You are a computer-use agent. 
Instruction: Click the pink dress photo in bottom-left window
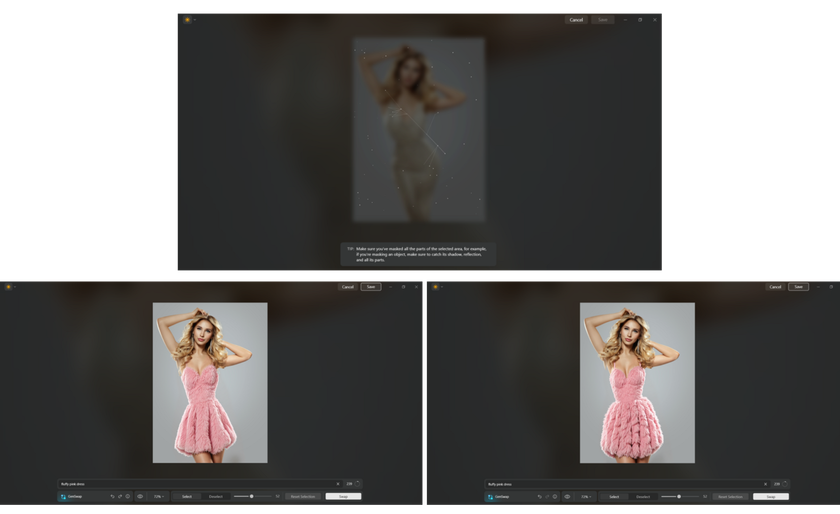[210, 383]
